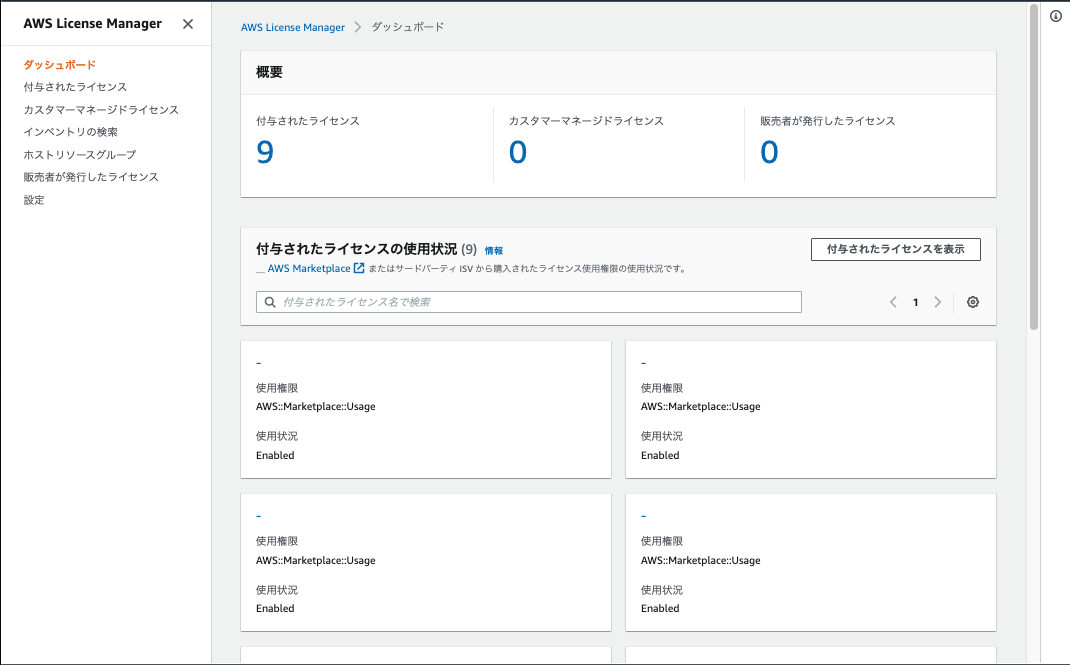Screen dimensions: 1070x665
Task: Select page number 1 in pagination
Action: coord(915,302)
